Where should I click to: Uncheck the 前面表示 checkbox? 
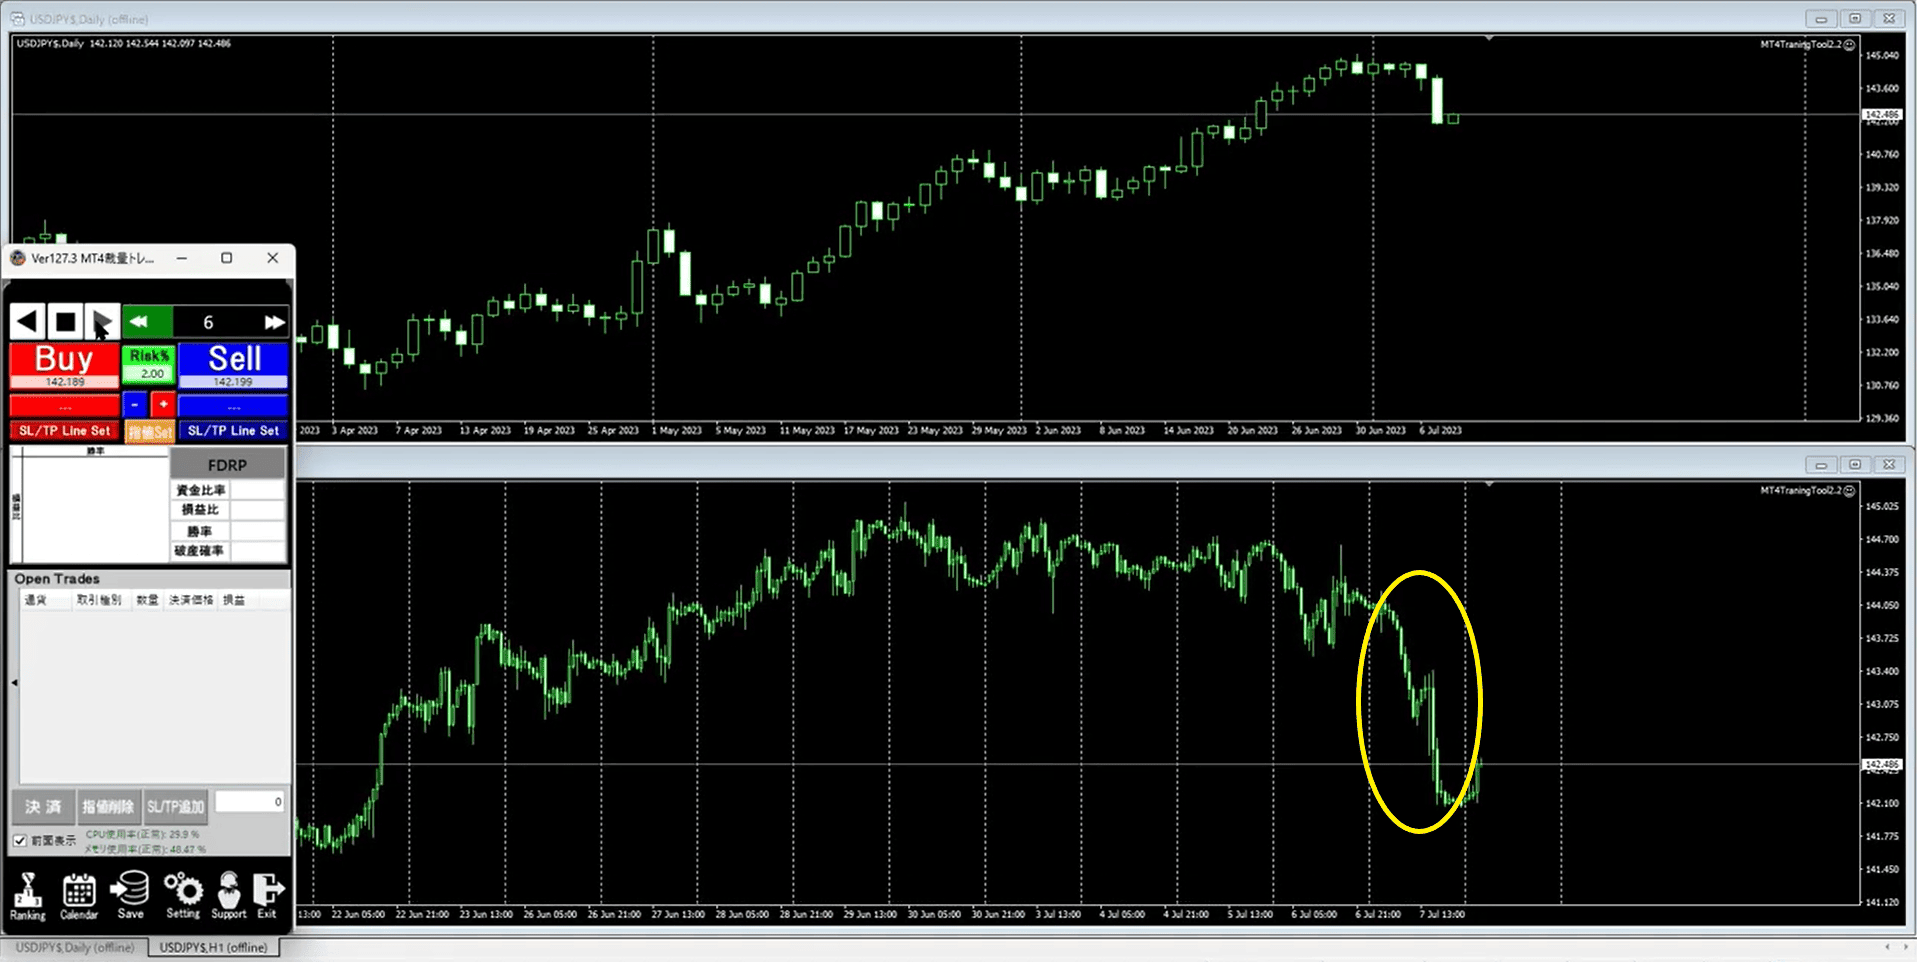20,840
